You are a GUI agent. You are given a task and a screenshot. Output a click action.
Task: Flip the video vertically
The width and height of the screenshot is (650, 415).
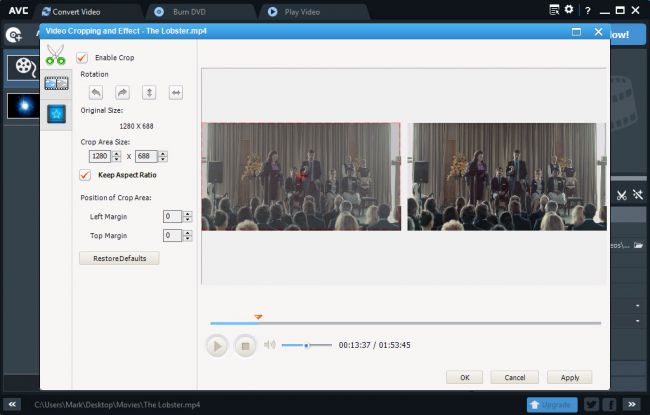coord(149,92)
